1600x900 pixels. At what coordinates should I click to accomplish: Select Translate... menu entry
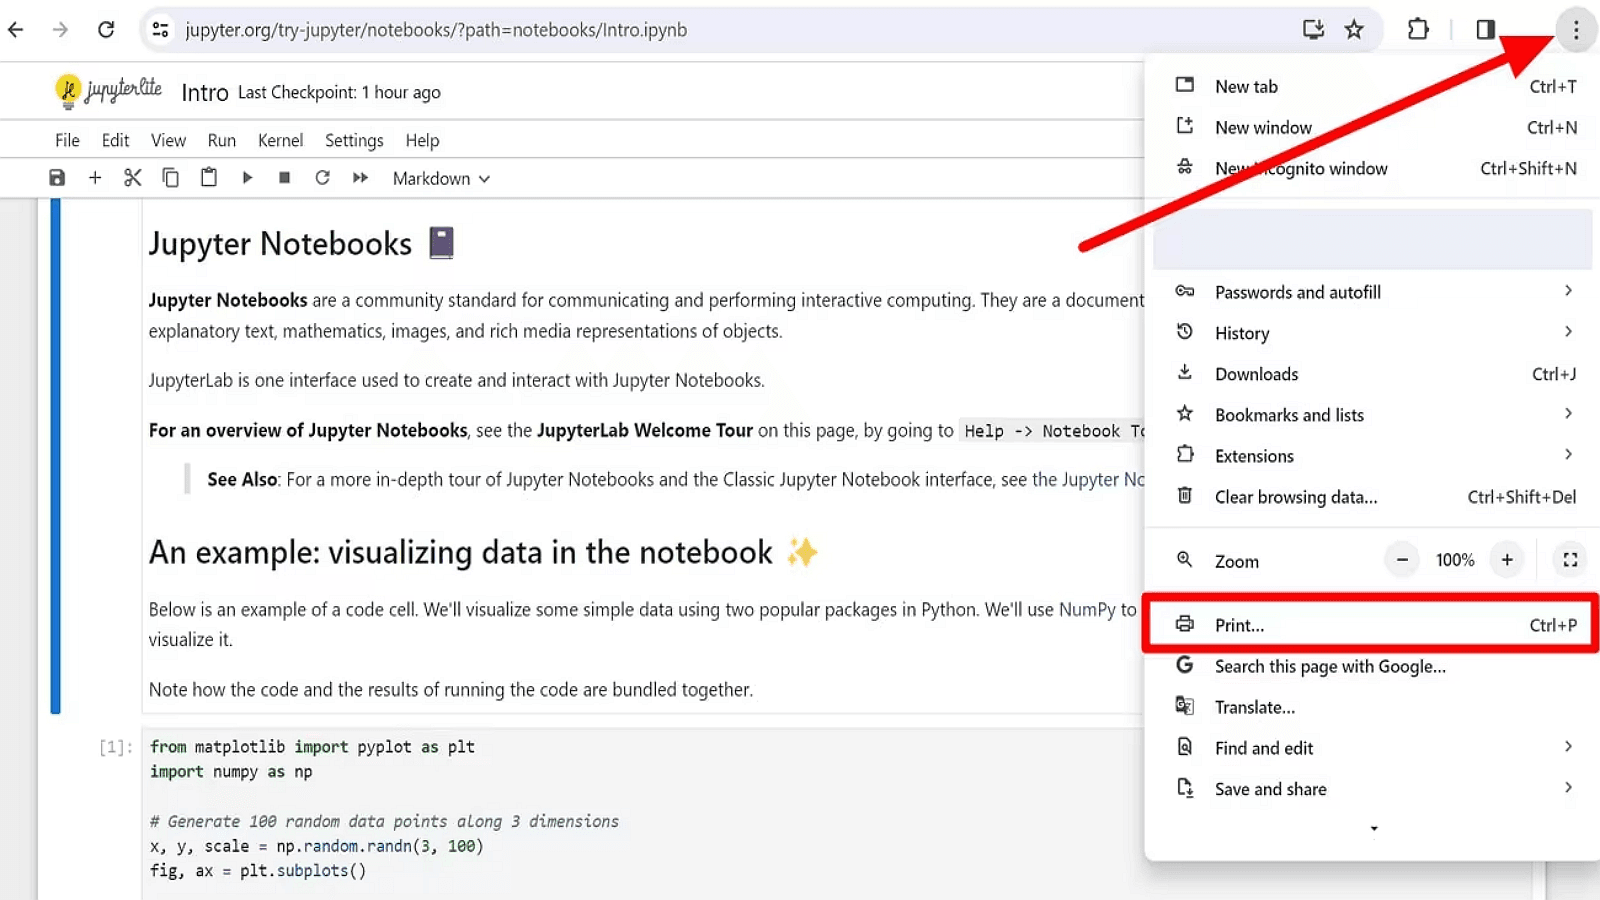coord(1372,707)
